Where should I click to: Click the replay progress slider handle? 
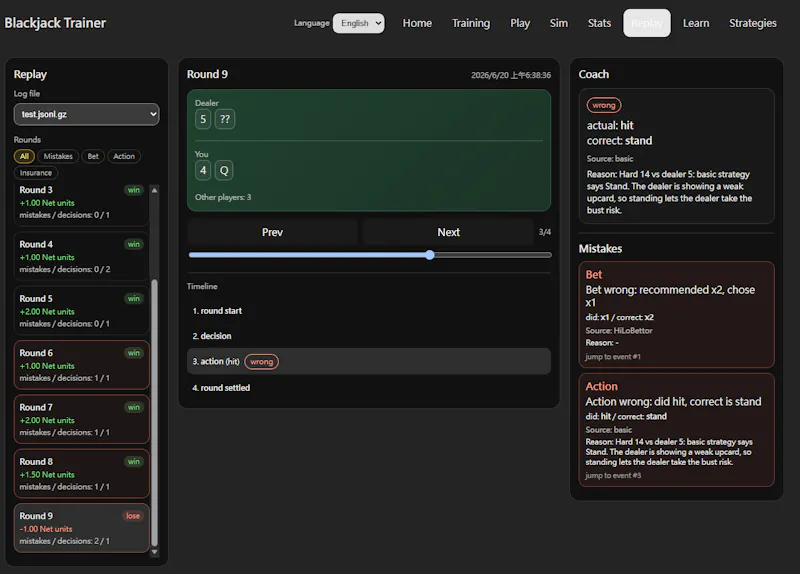tap(430, 255)
